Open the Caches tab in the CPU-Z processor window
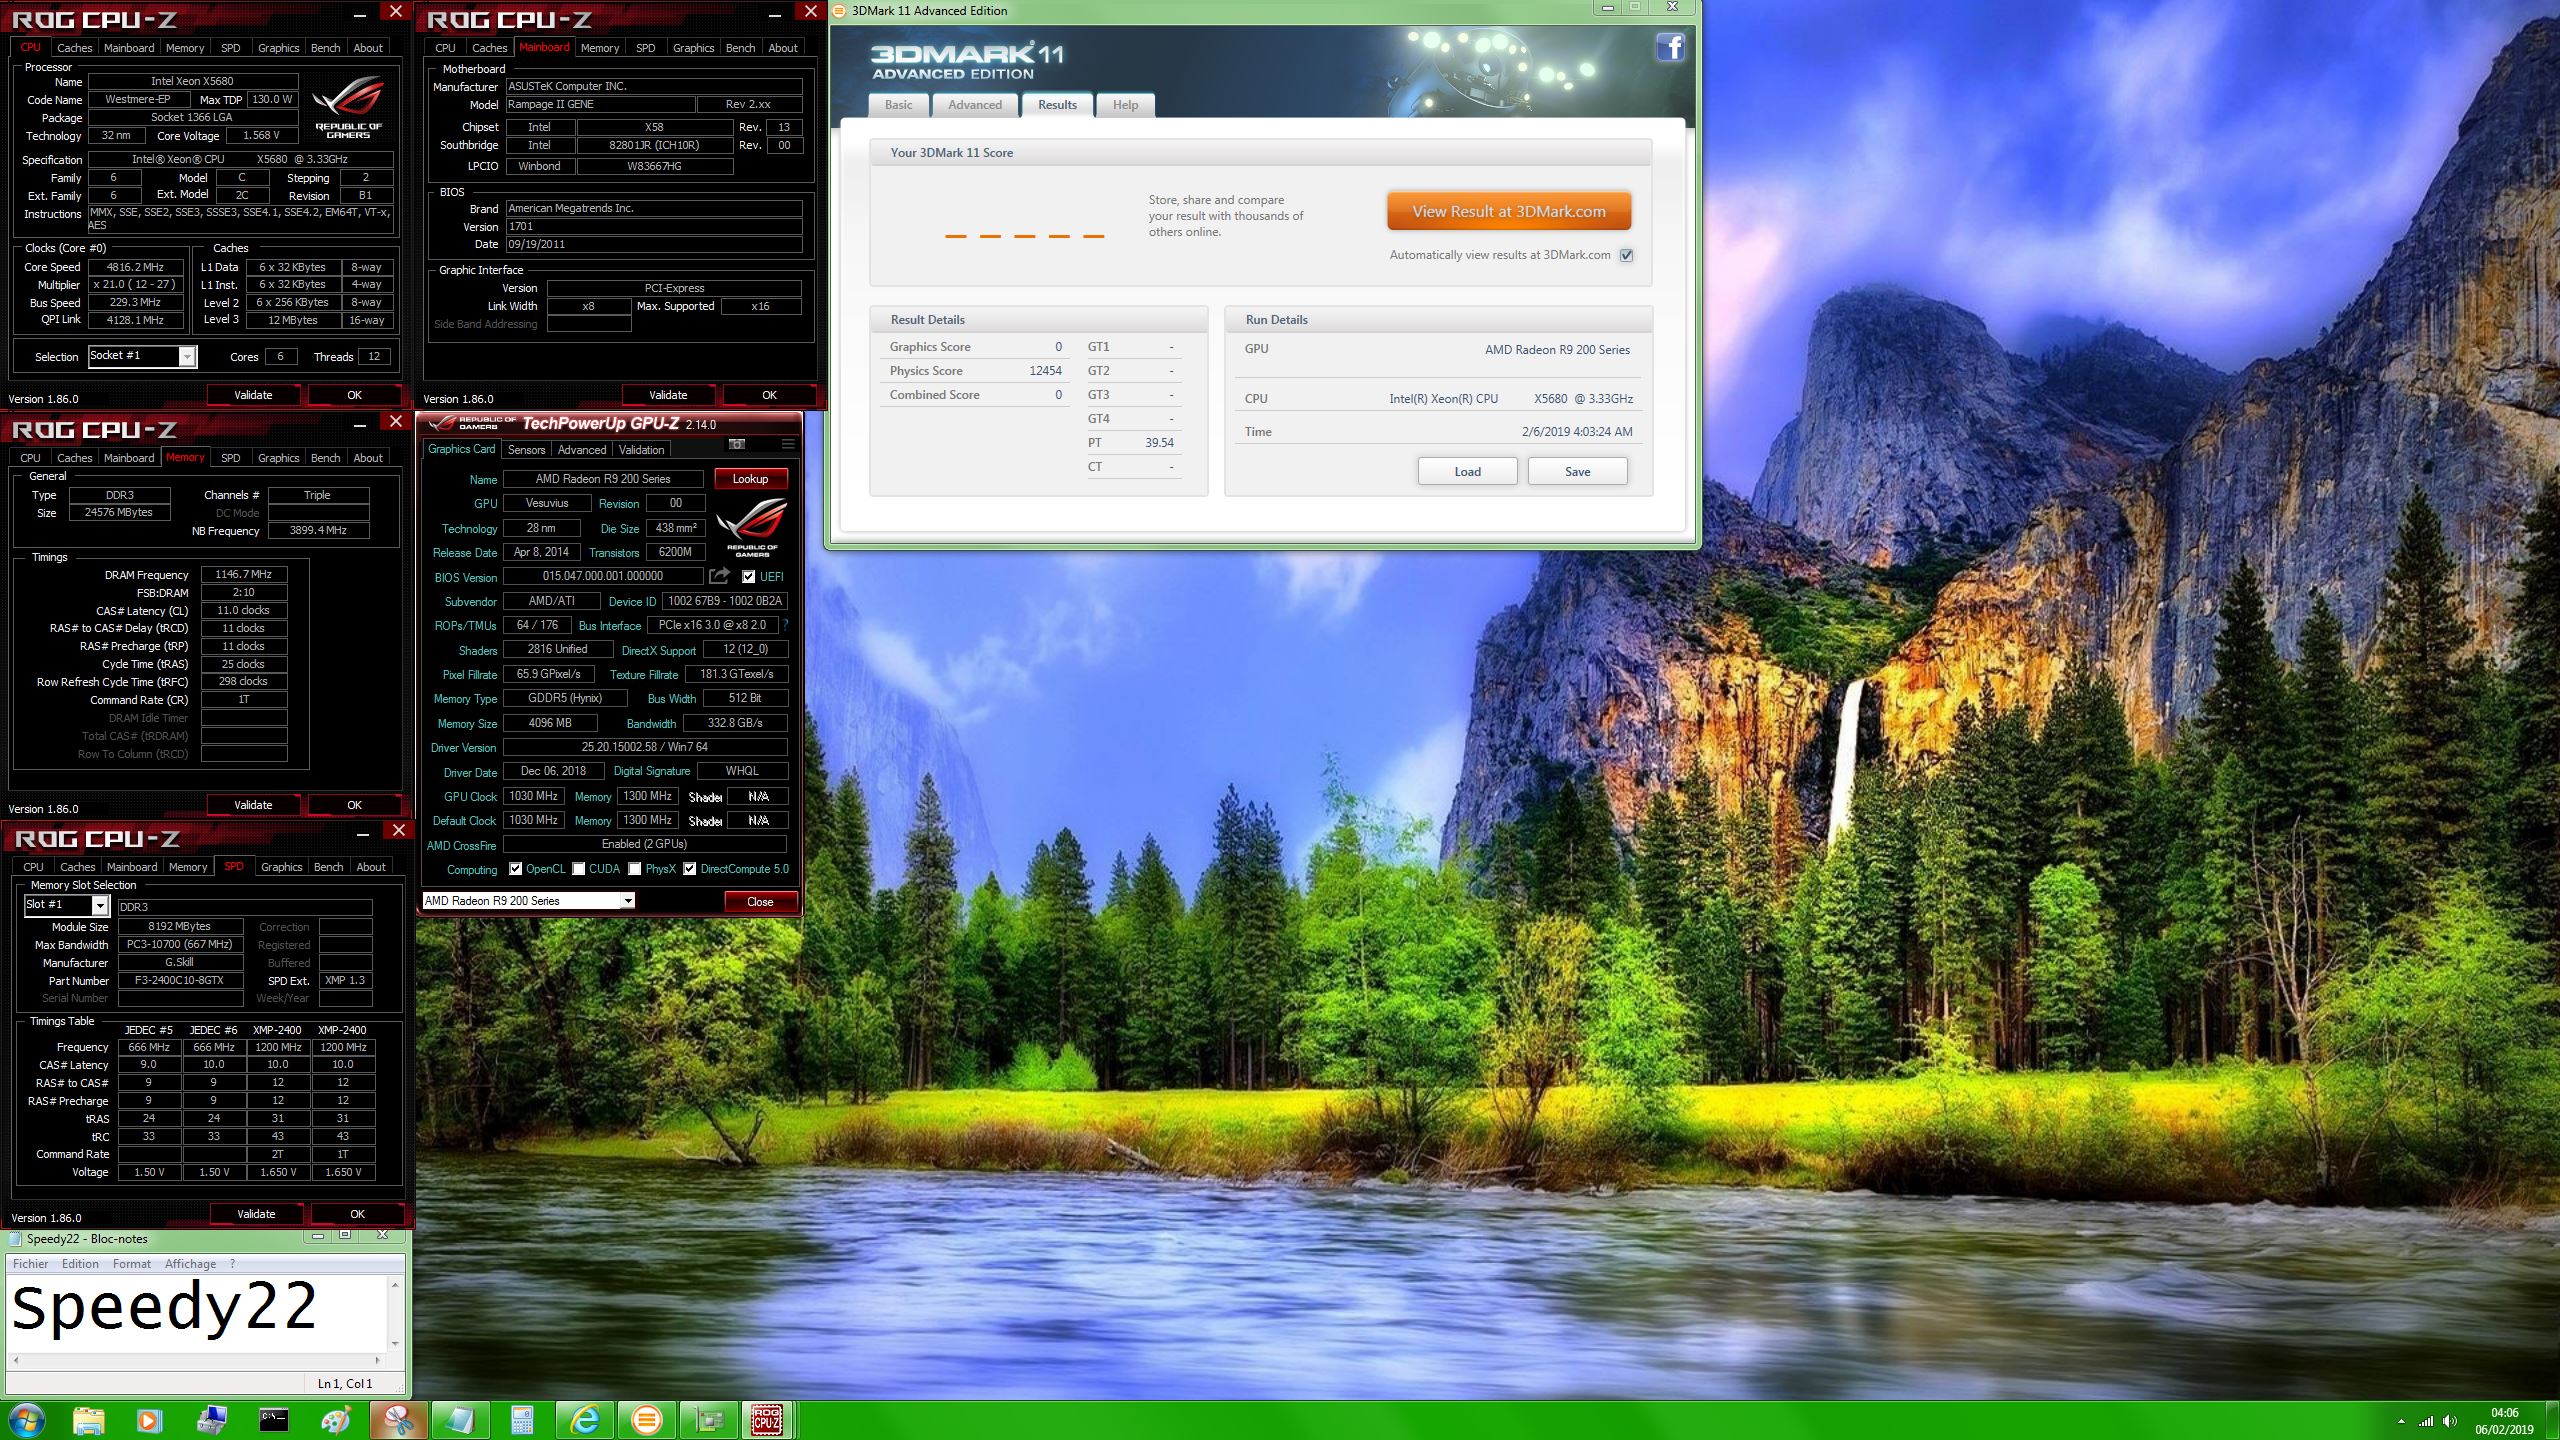 (74, 48)
